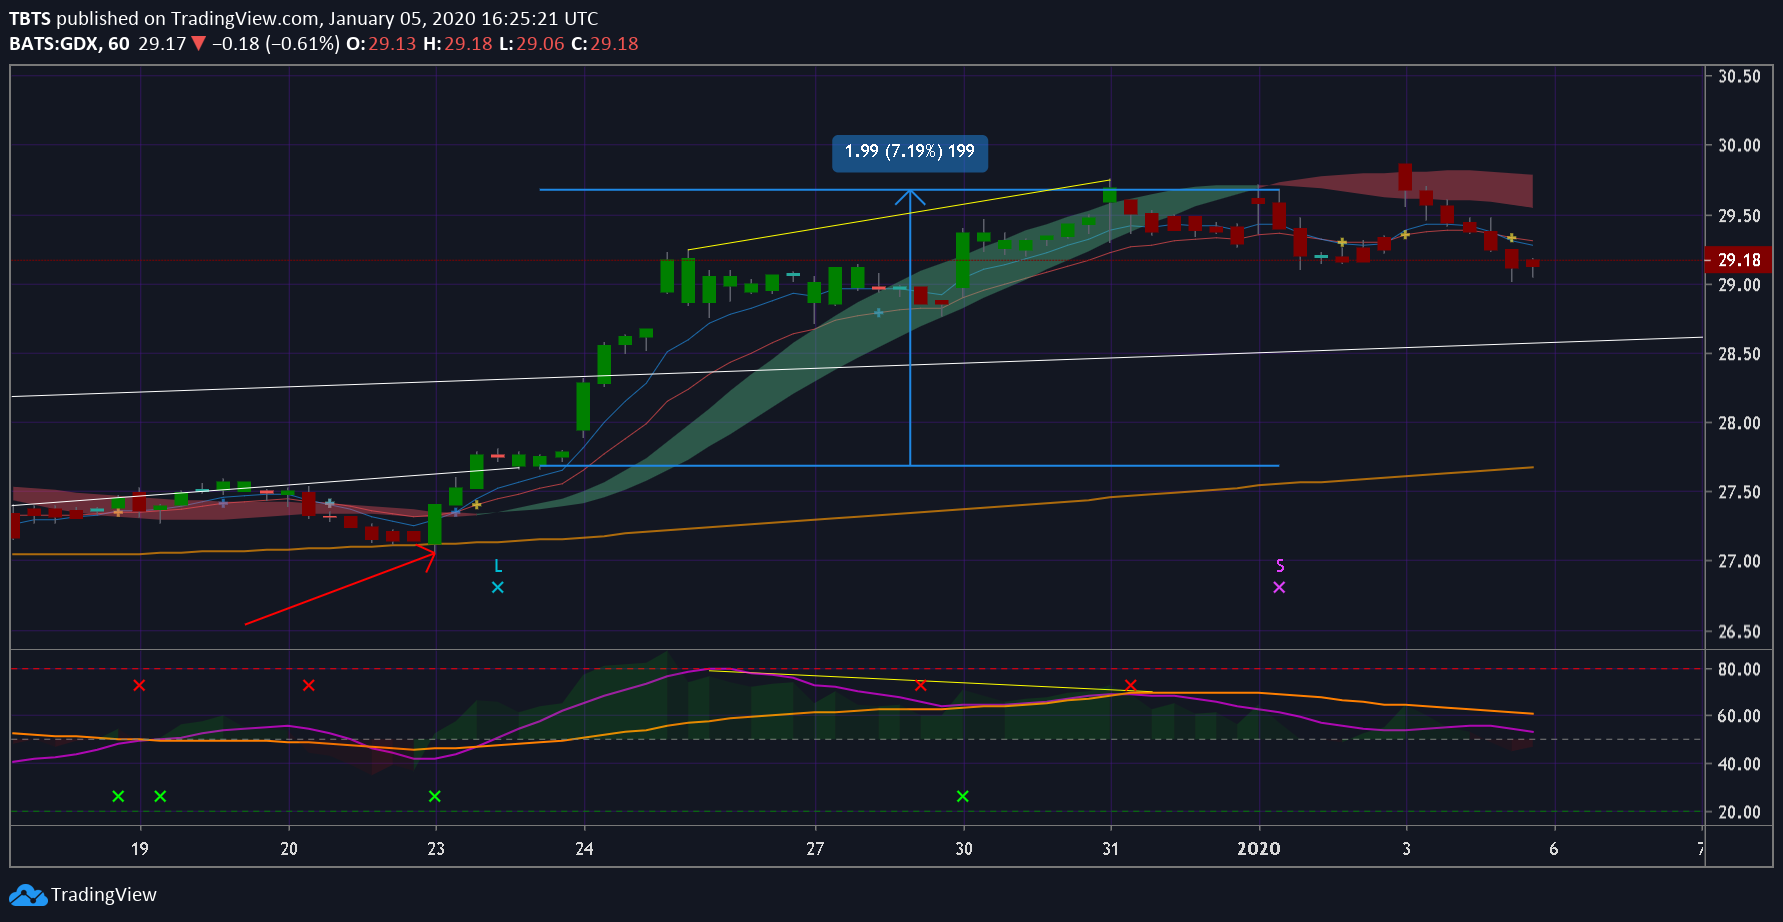Viewport: 1783px width, 922px height.
Task: Click the TradingView.com text in the header
Action: 246,18
